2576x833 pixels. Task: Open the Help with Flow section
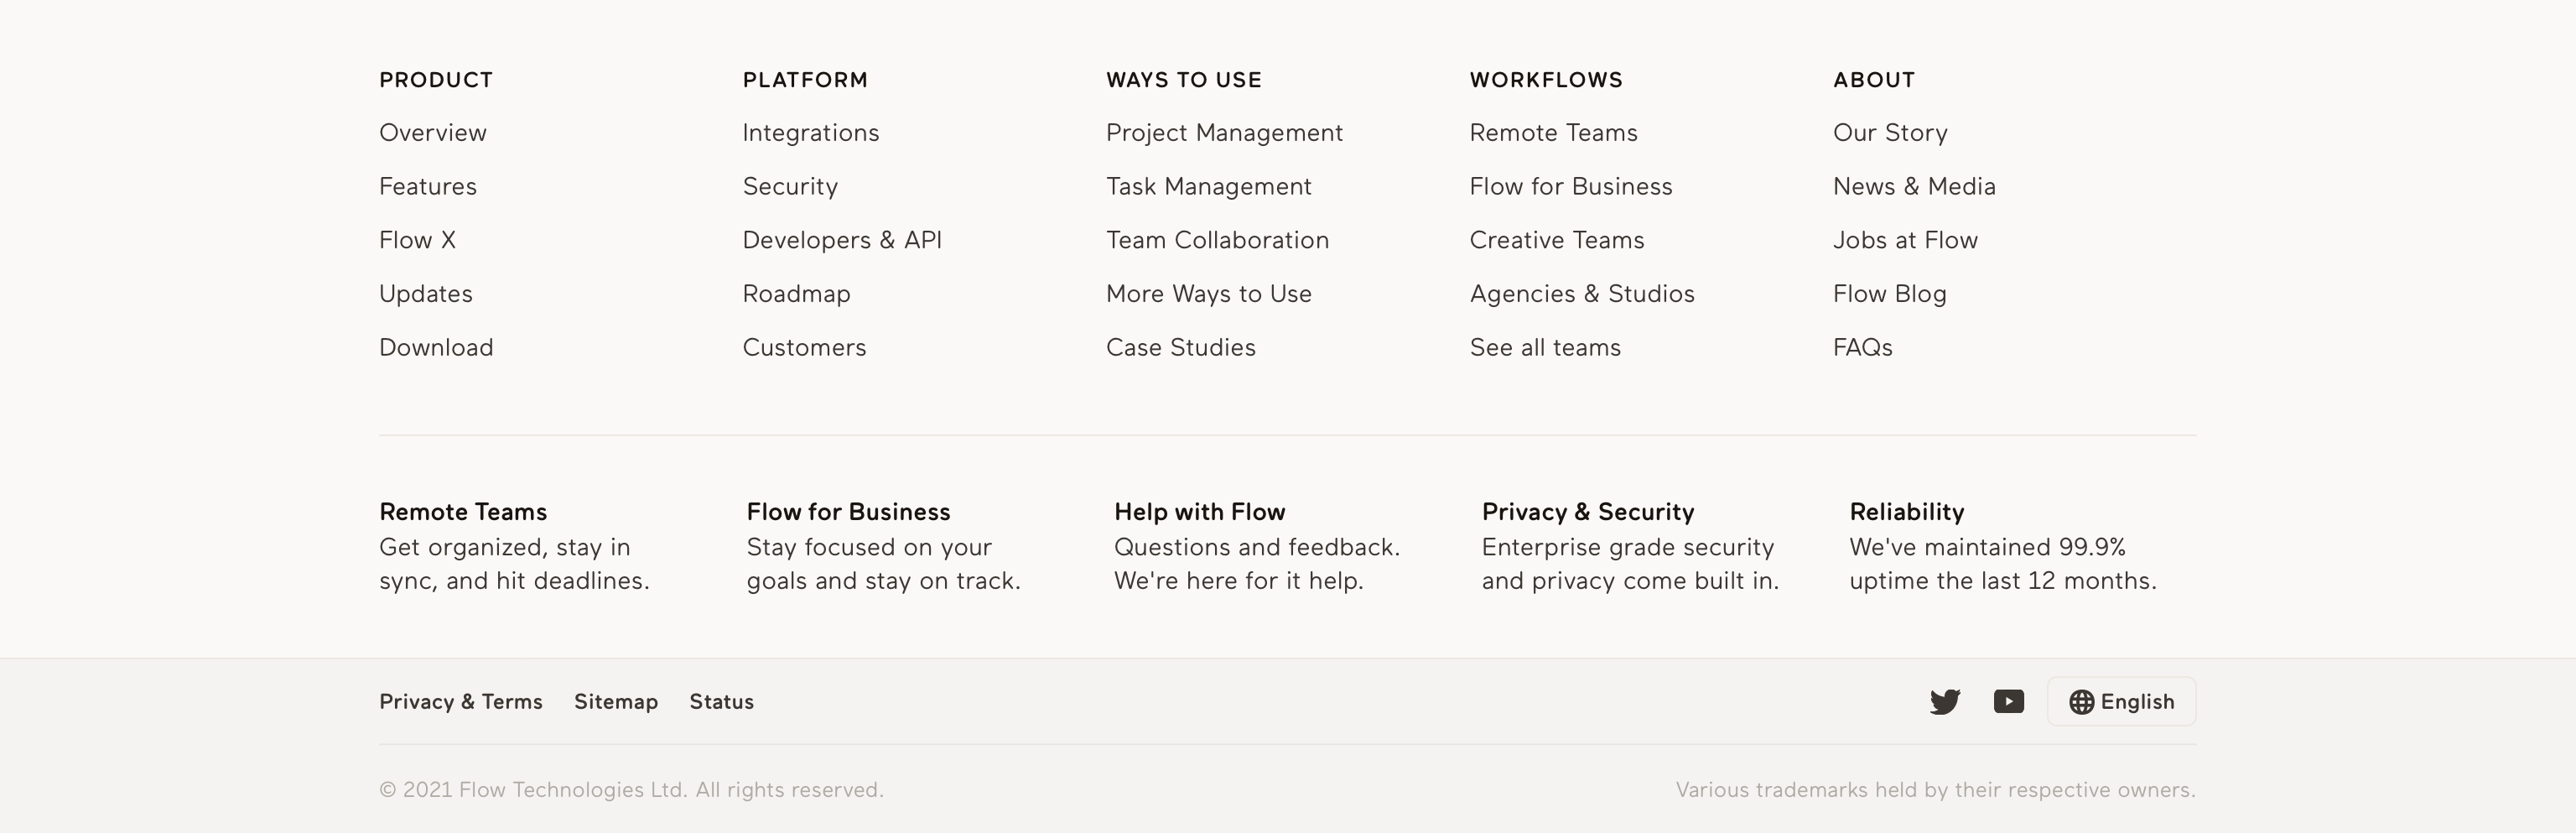coord(1199,512)
